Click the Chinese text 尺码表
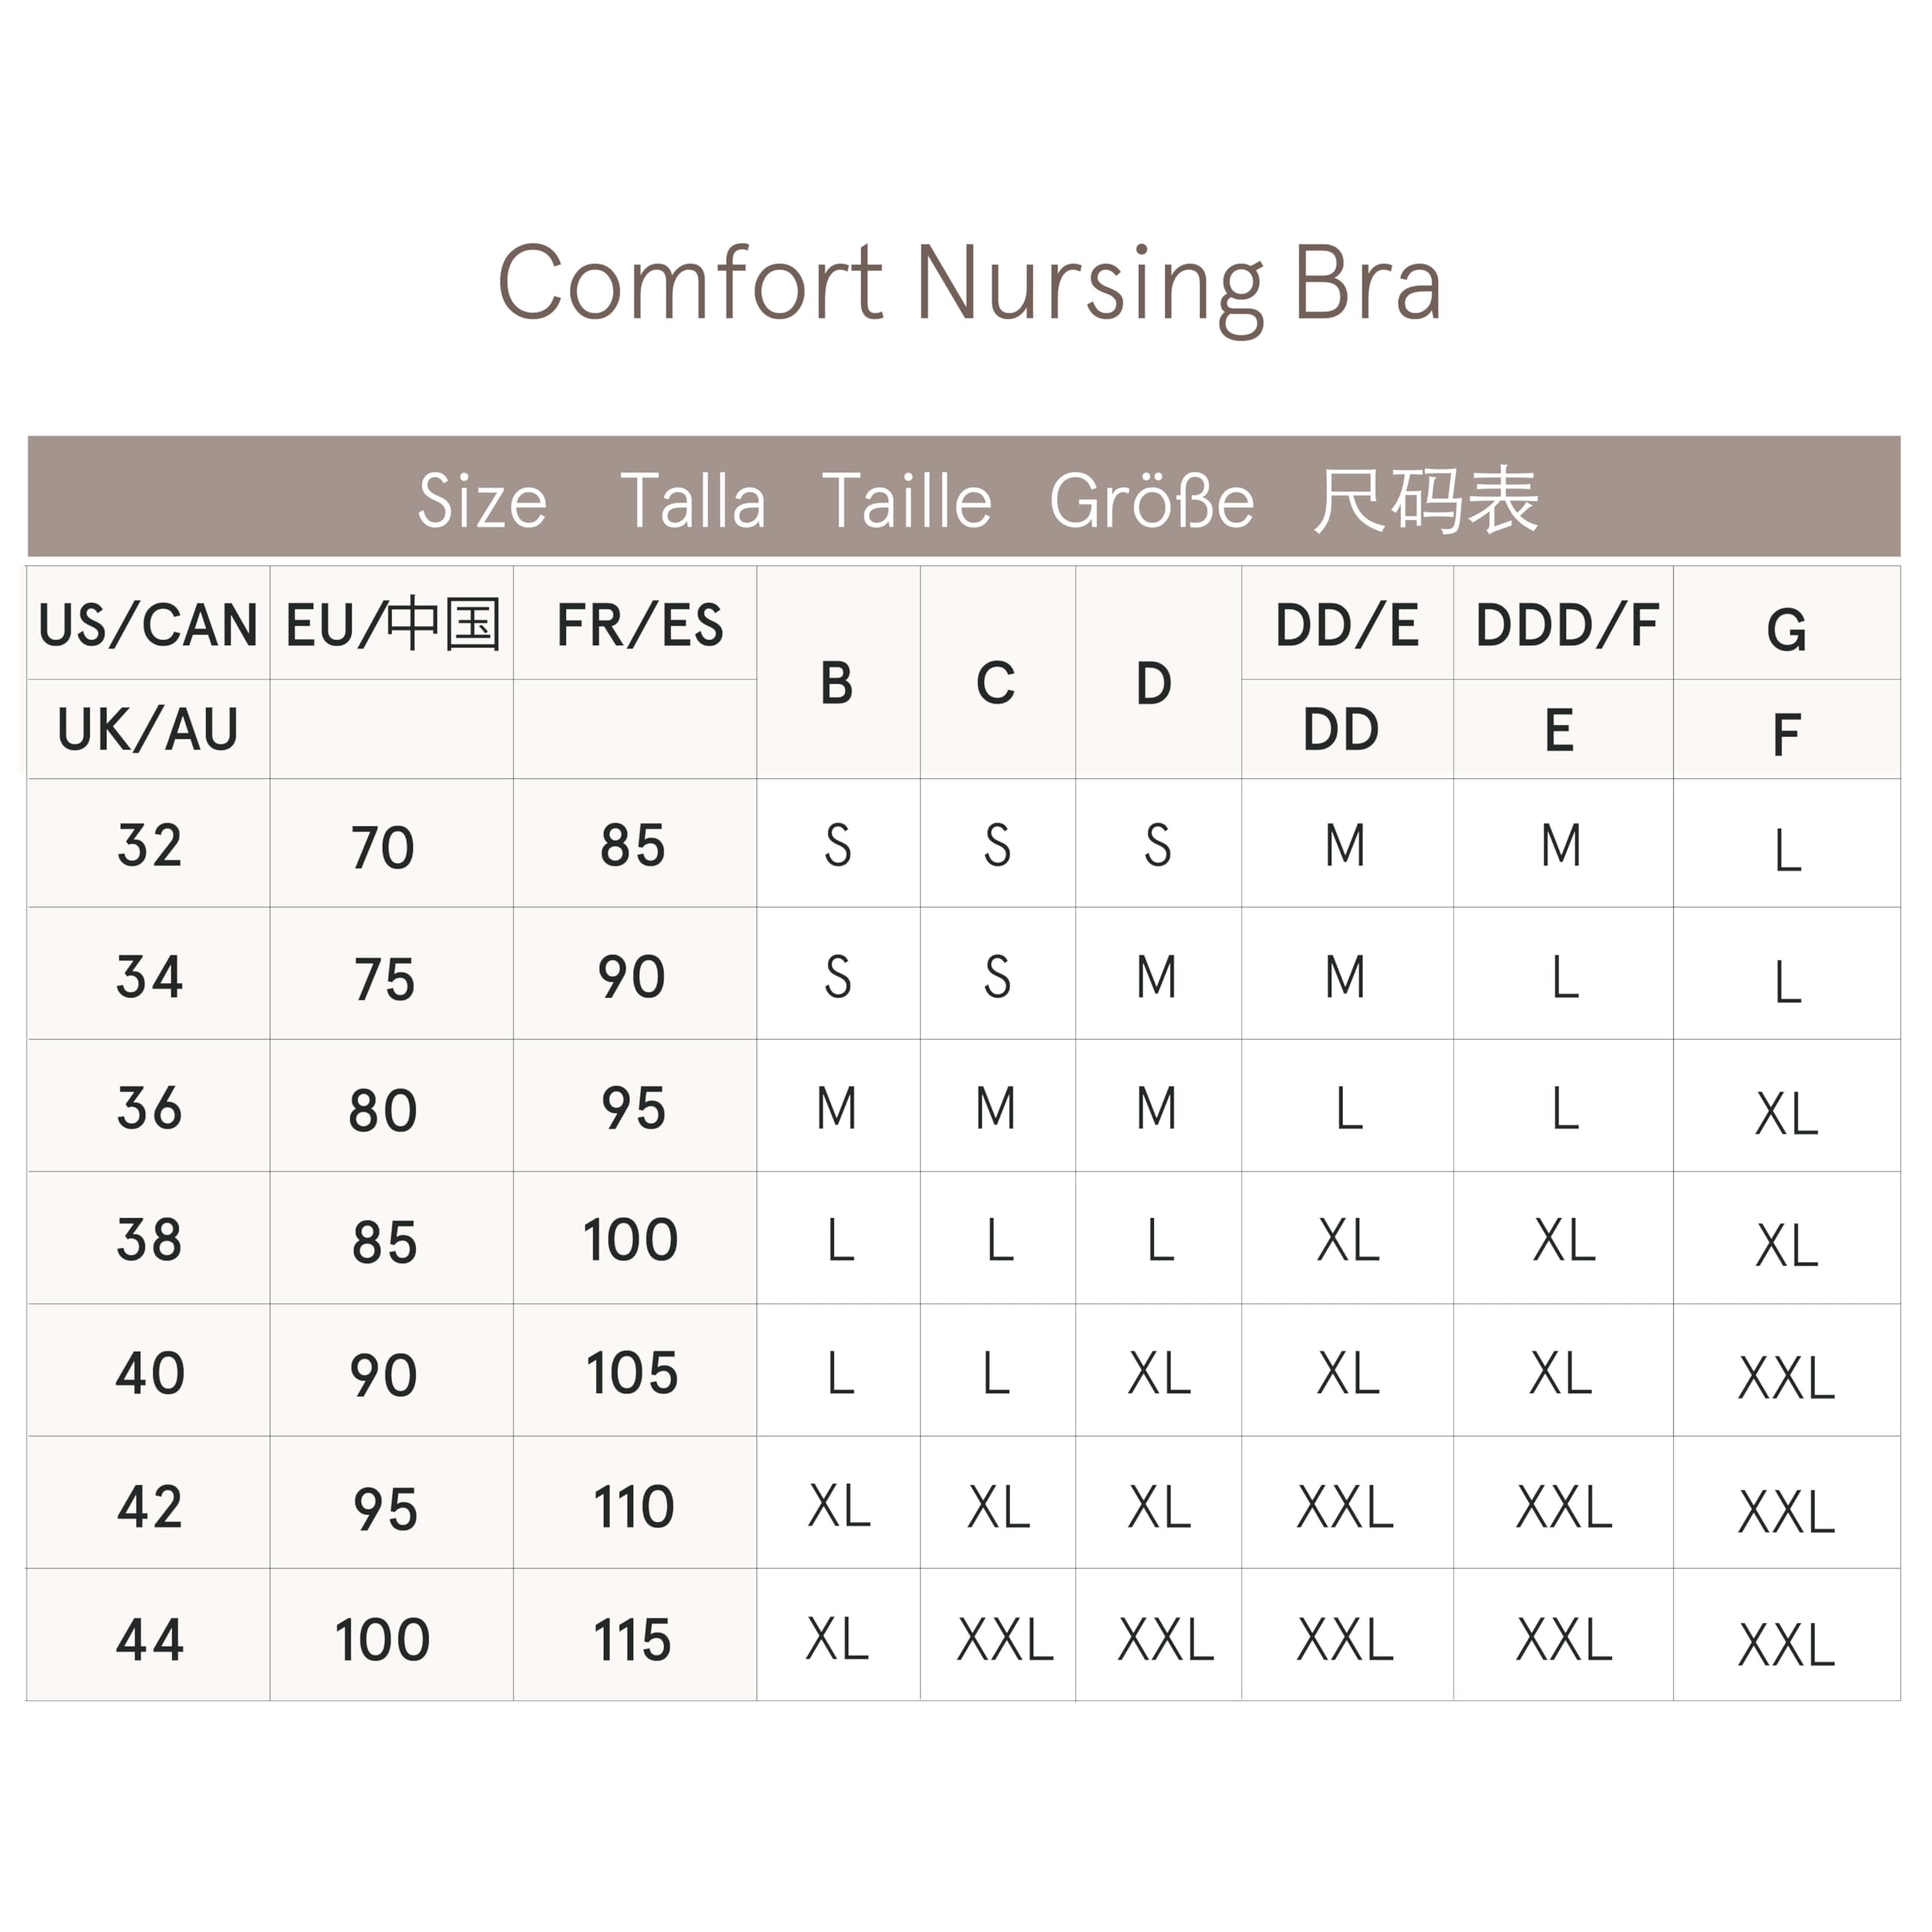1932x1932 pixels. [1425, 500]
